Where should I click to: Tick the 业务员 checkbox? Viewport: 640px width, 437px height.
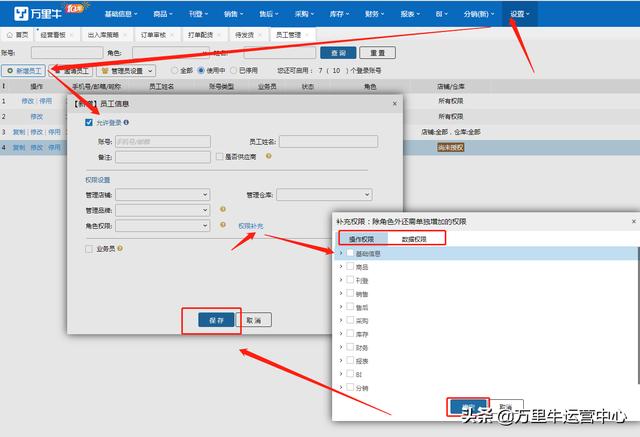click(x=89, y=248)
